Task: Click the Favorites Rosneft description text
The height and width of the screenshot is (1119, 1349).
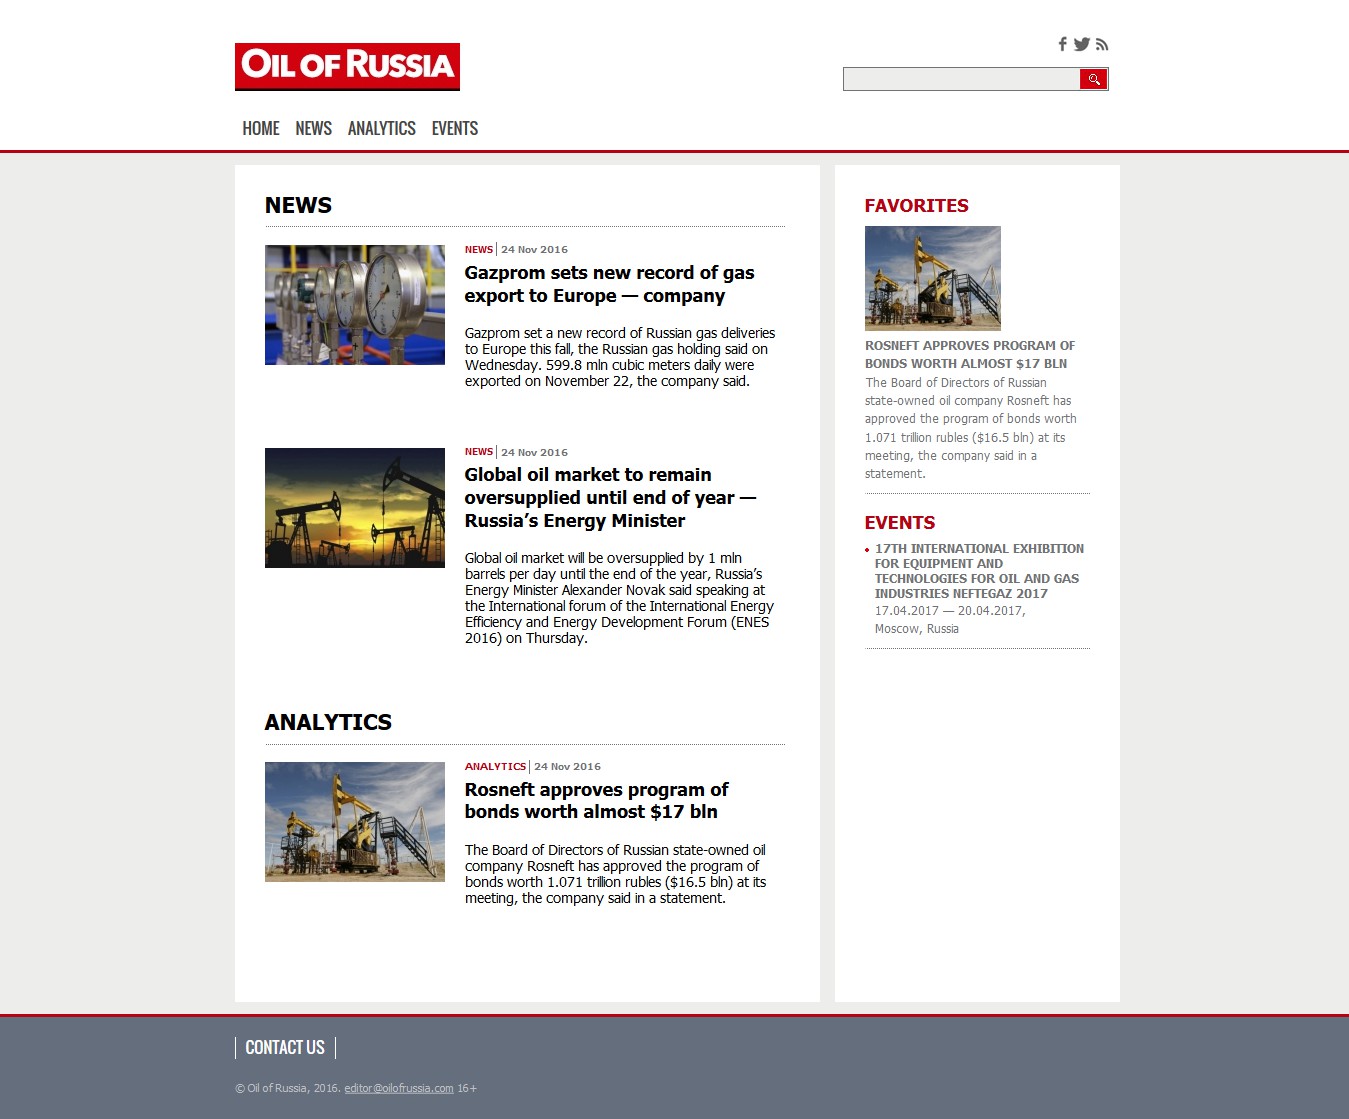Action: (x=971, y=428)
